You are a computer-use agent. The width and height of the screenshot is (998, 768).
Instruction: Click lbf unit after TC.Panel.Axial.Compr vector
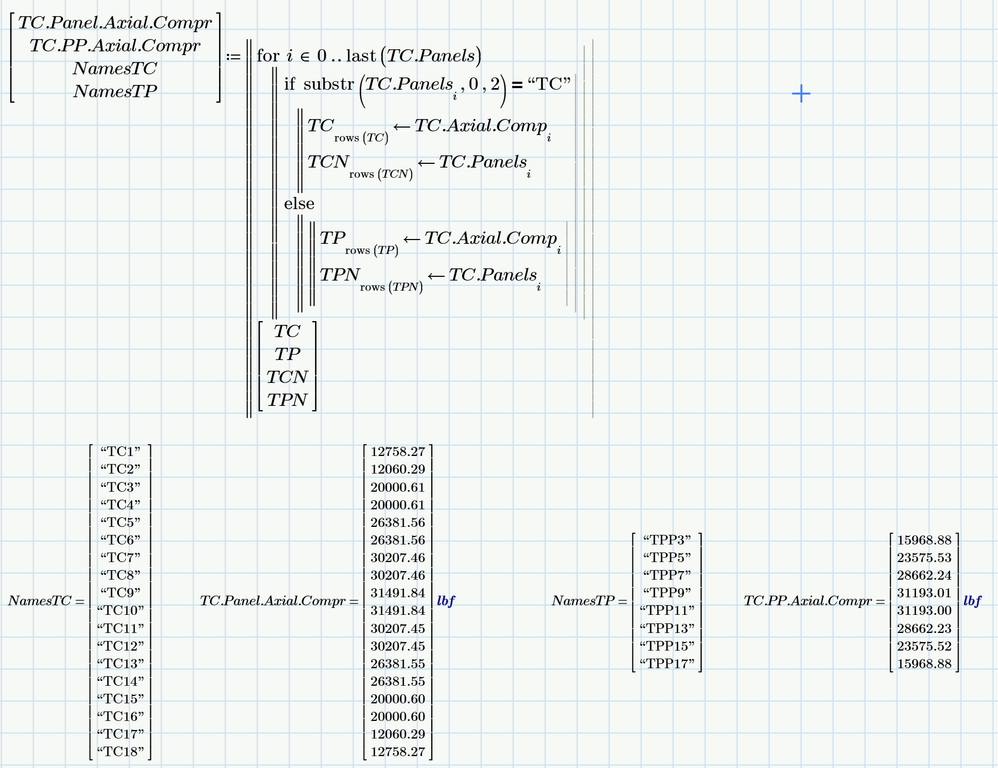coord(446,601)
